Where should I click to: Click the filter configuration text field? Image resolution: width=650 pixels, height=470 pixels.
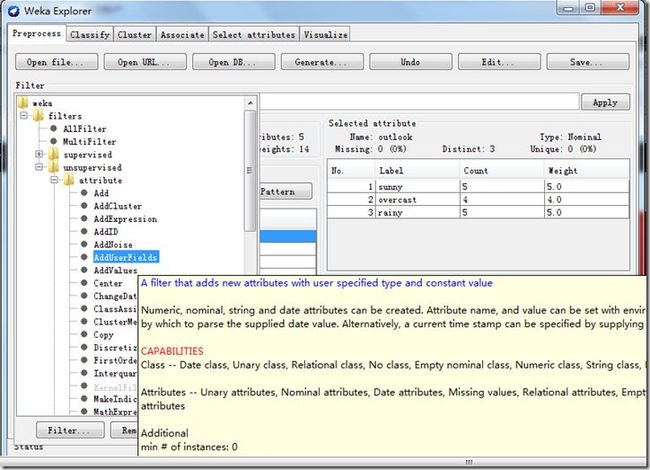point(419,102)
